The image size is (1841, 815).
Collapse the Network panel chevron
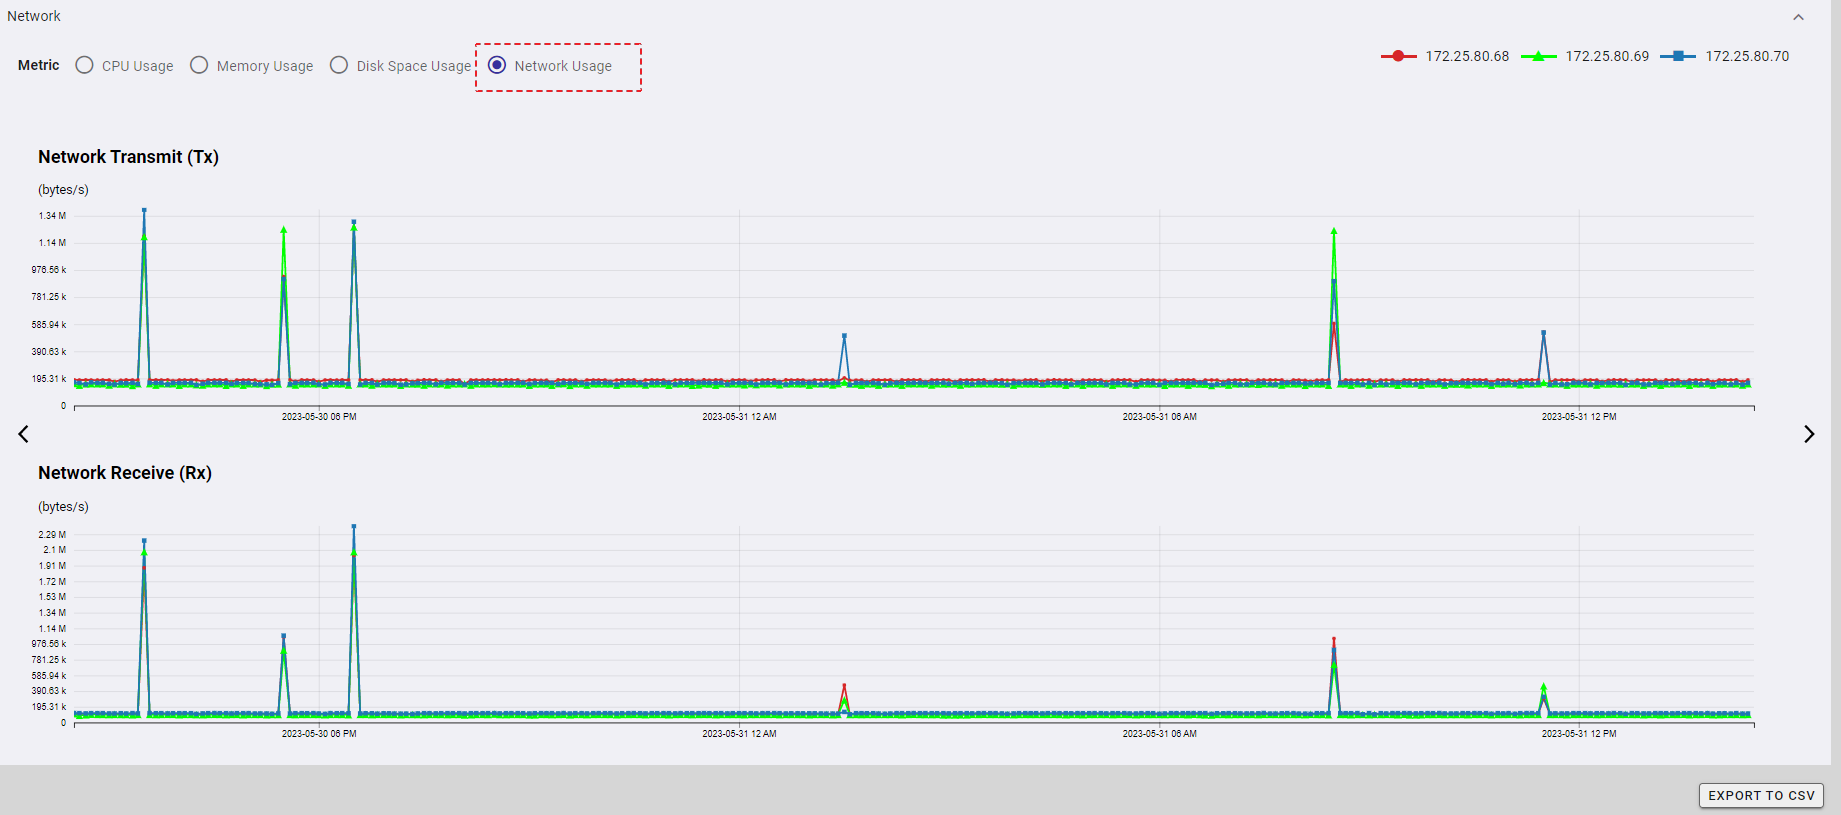tap(1798, 17)
